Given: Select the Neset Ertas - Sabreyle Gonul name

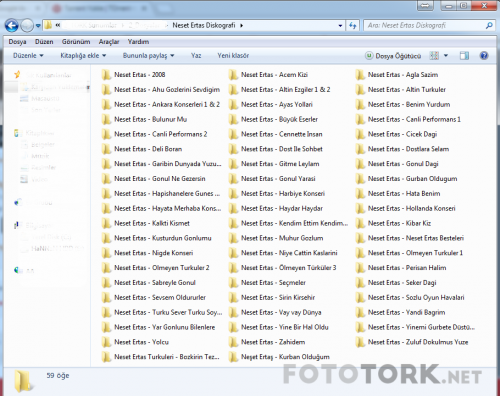Looking at the screenshot, I should pyautogui.click(x=155, y=283).
